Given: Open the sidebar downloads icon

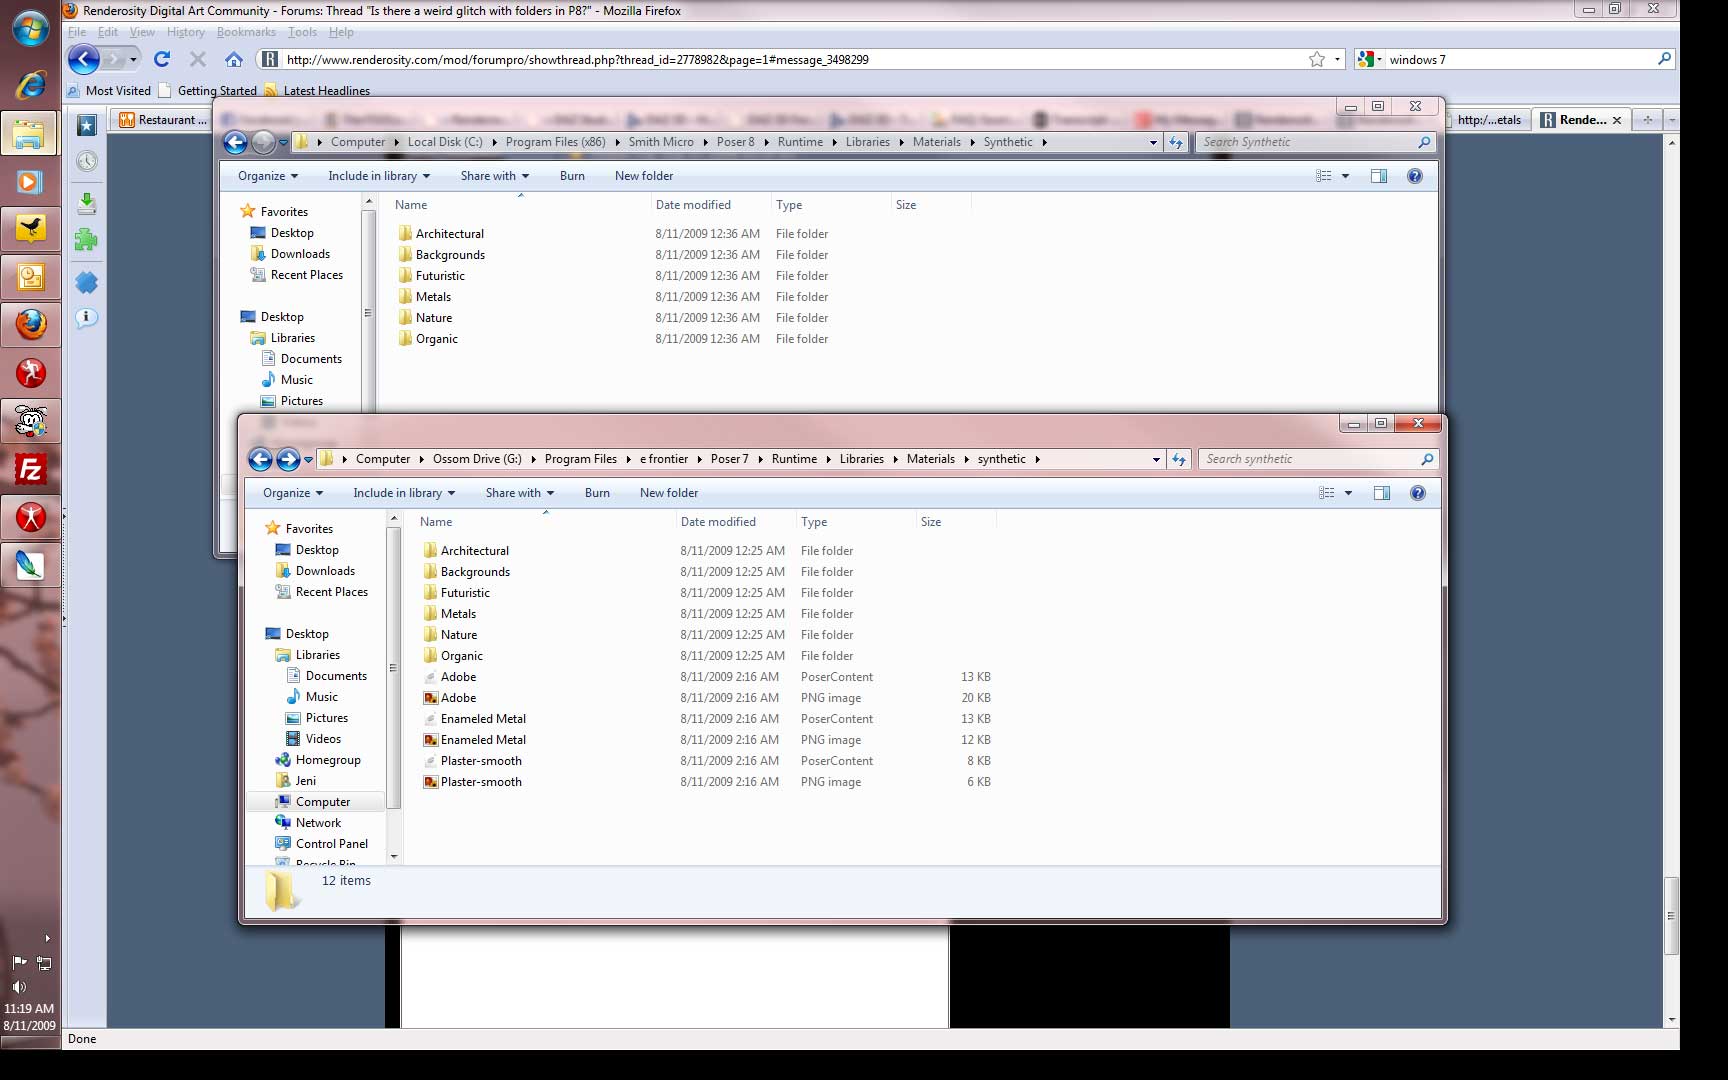Looking at the screenshot, I should [x=87, y=203].
